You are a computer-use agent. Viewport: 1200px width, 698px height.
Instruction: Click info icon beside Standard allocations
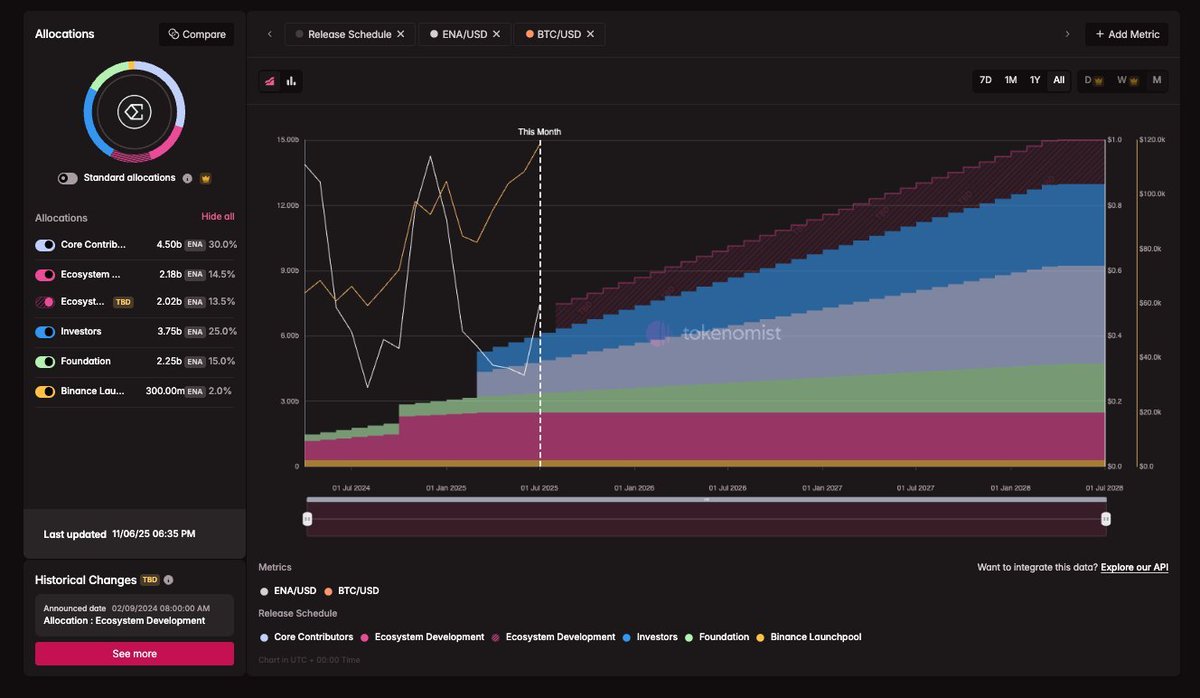tap(187, 178)
